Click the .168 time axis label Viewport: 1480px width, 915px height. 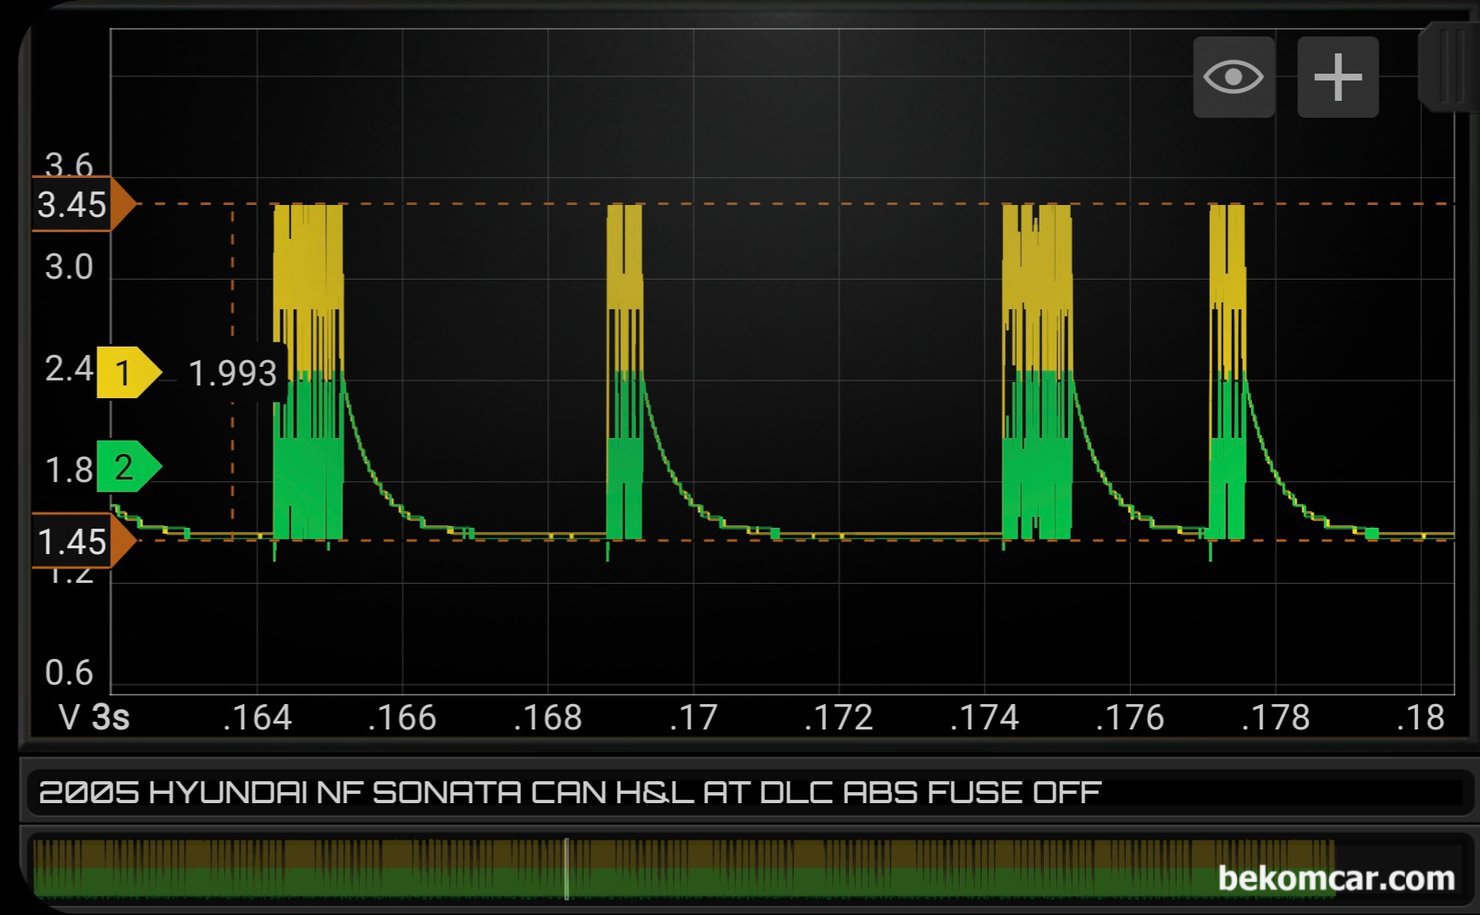tap(548, 718)
